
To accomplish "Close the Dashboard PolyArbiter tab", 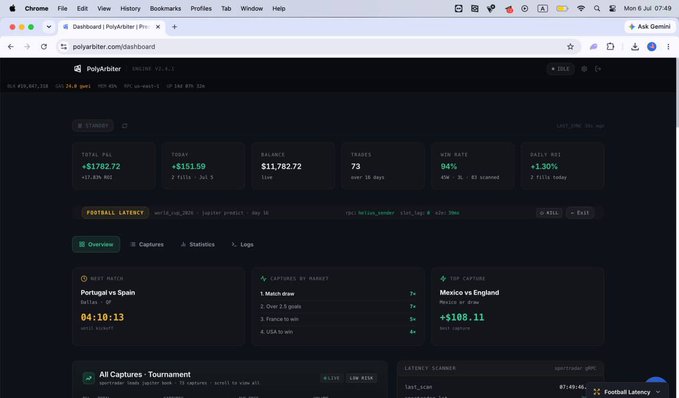I will tap(158, 27).
